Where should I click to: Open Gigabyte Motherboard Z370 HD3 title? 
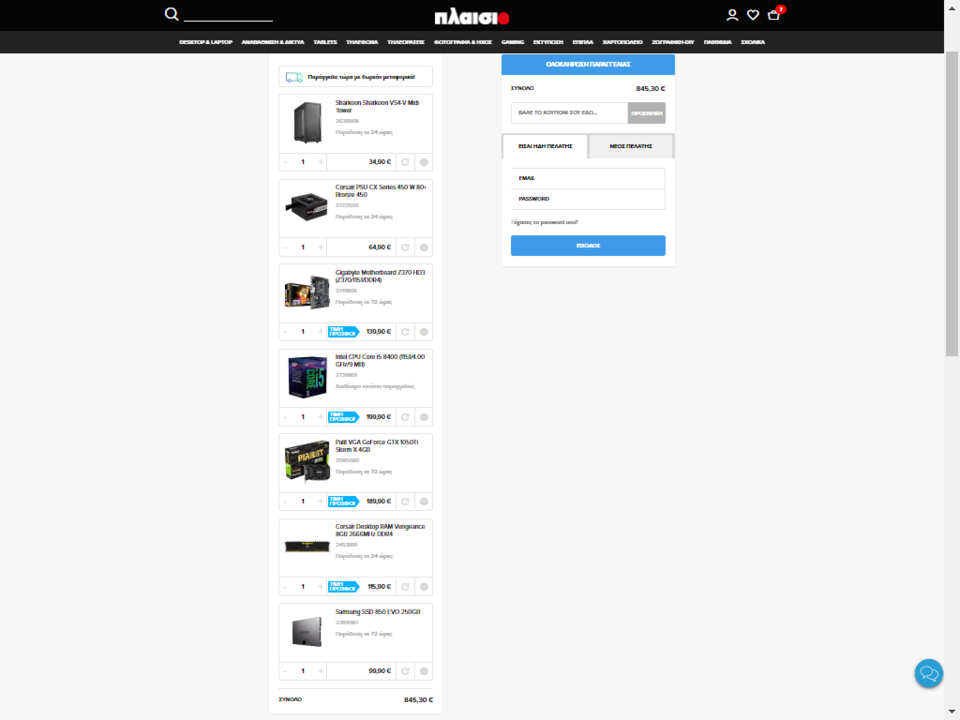click(380, 276)
